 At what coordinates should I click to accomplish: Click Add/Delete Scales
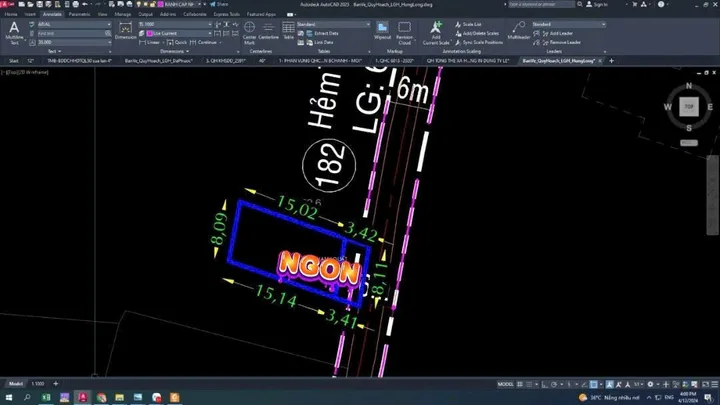click(477, 33)
